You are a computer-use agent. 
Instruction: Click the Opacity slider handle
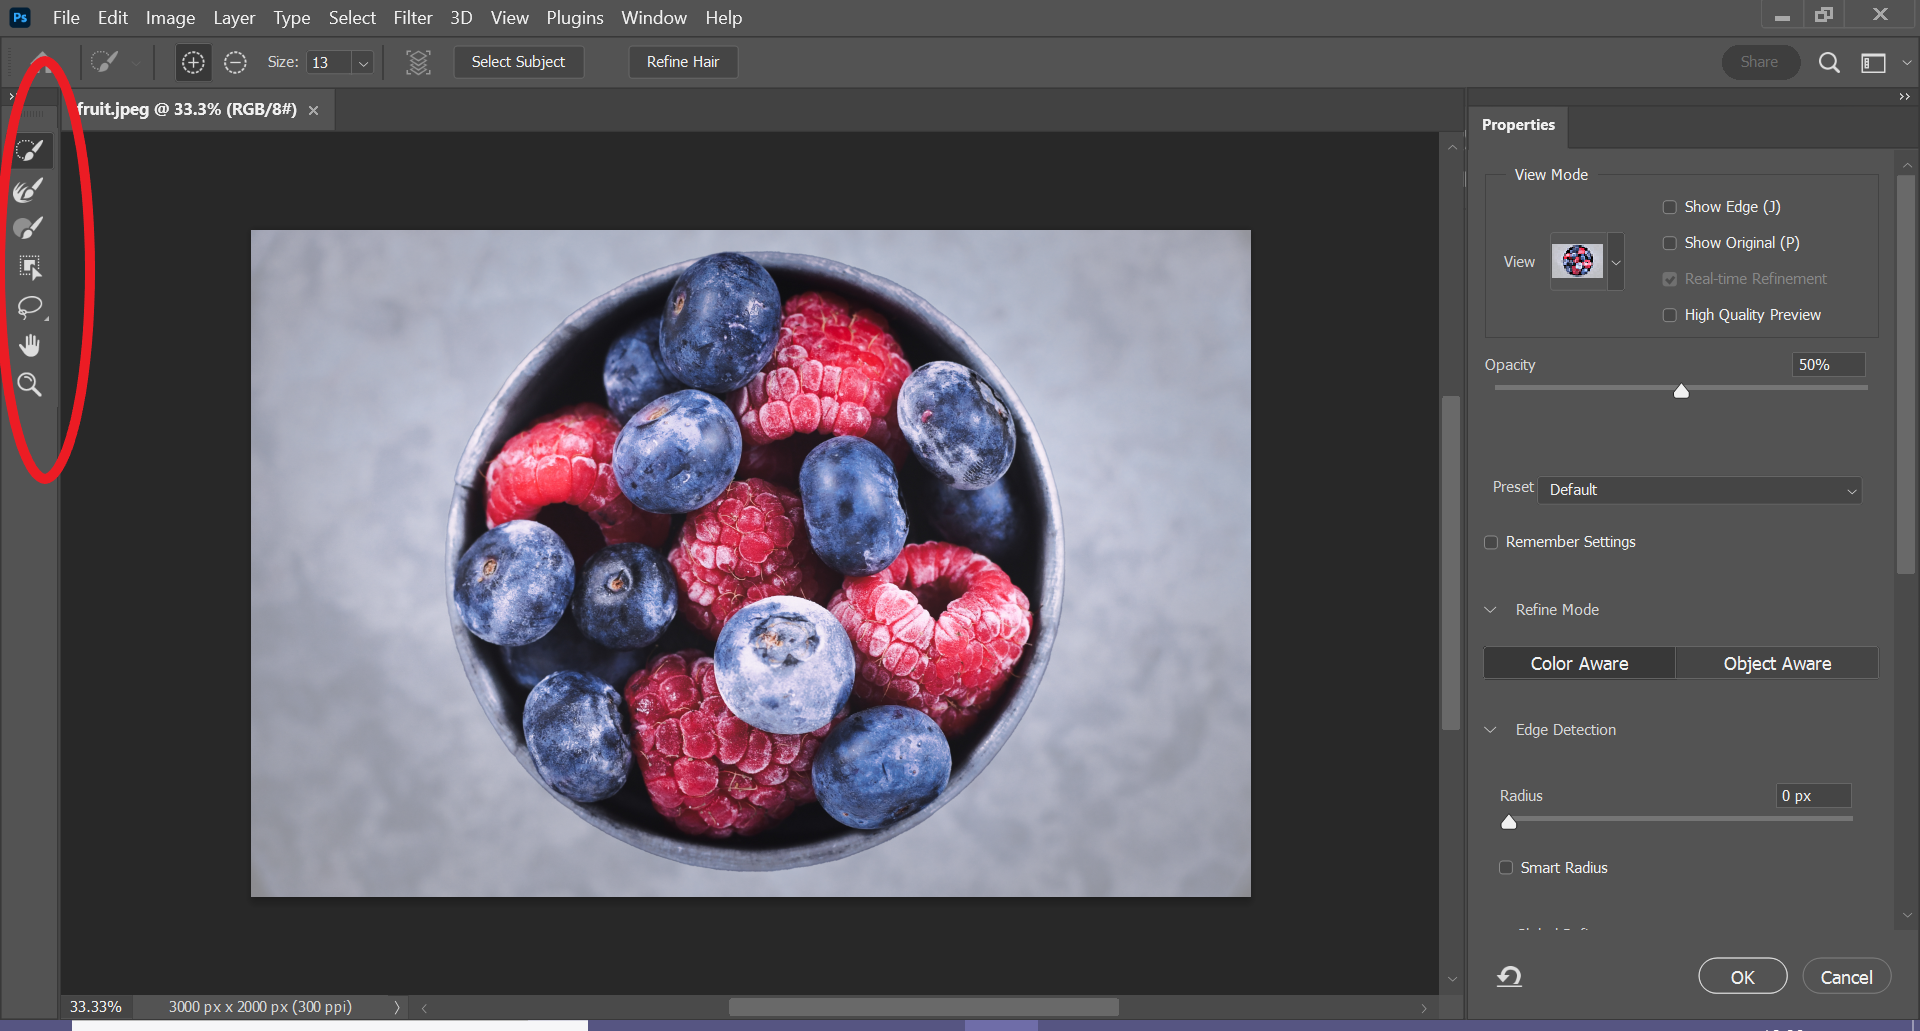(1681, 391)
